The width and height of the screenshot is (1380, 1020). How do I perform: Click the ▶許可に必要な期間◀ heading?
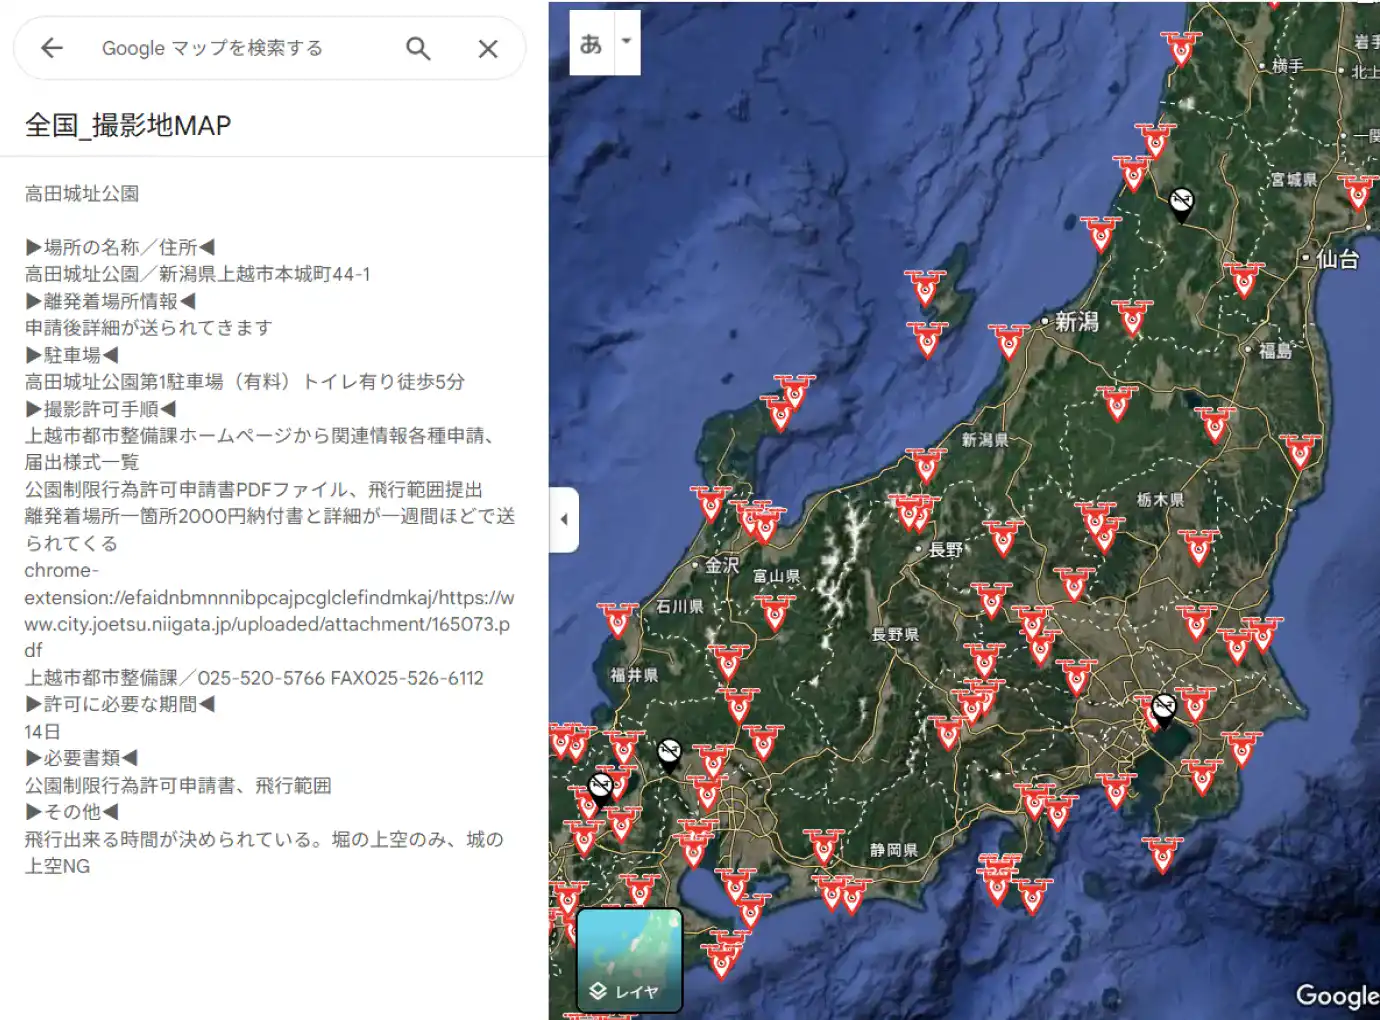tap(120, 704)
